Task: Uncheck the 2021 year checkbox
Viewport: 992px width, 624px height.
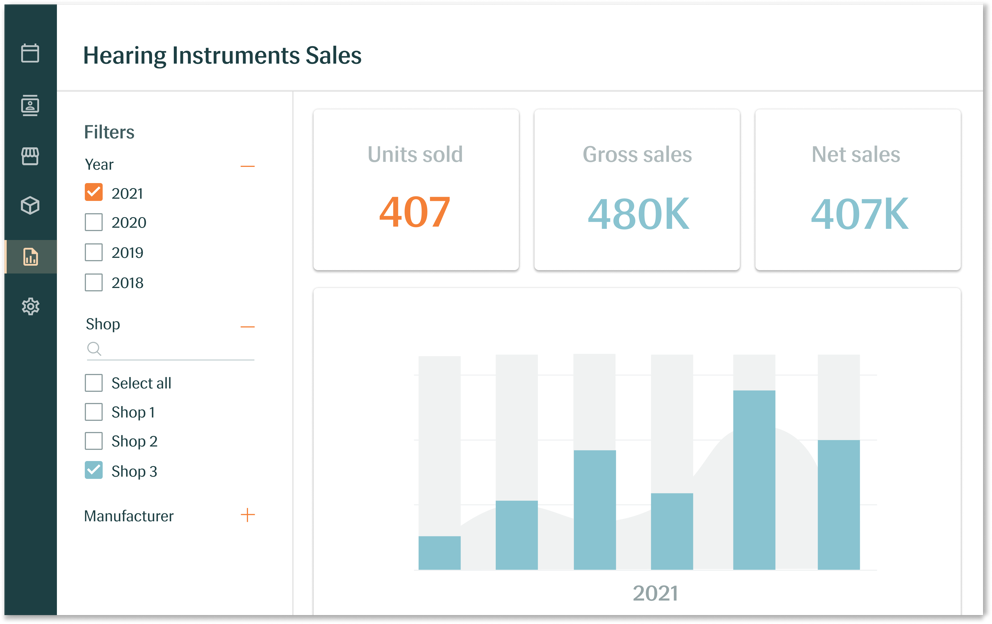Action: (x=94, y=193)
